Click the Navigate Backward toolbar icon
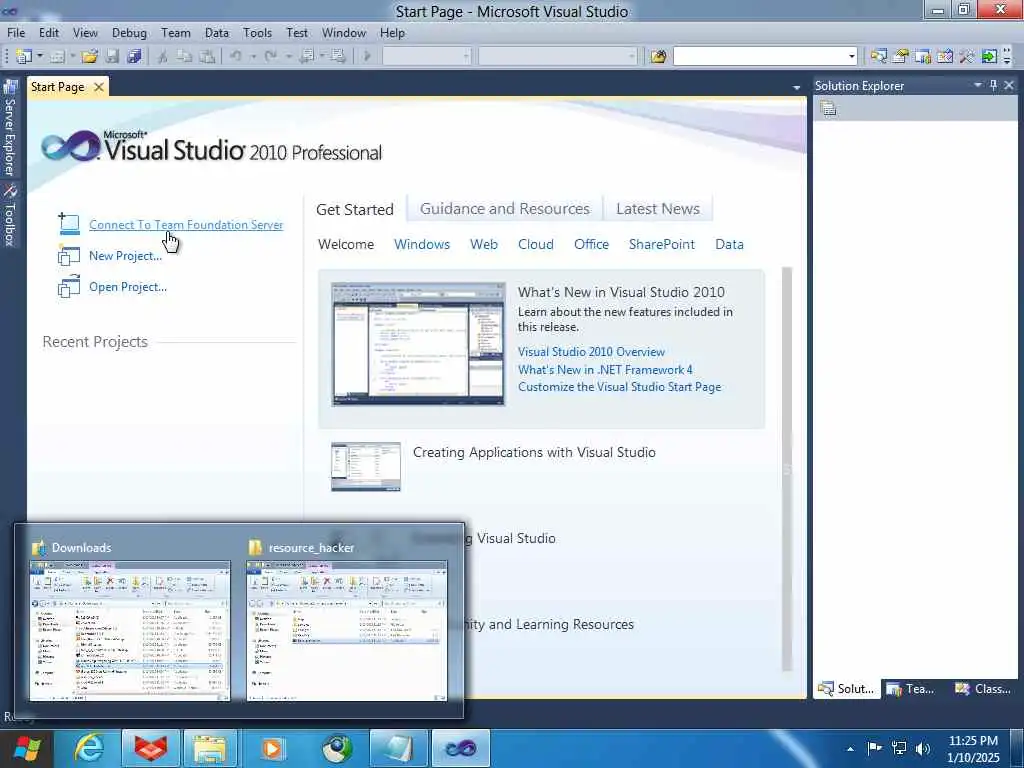The image size is (1024, 768). pos(306,57)
